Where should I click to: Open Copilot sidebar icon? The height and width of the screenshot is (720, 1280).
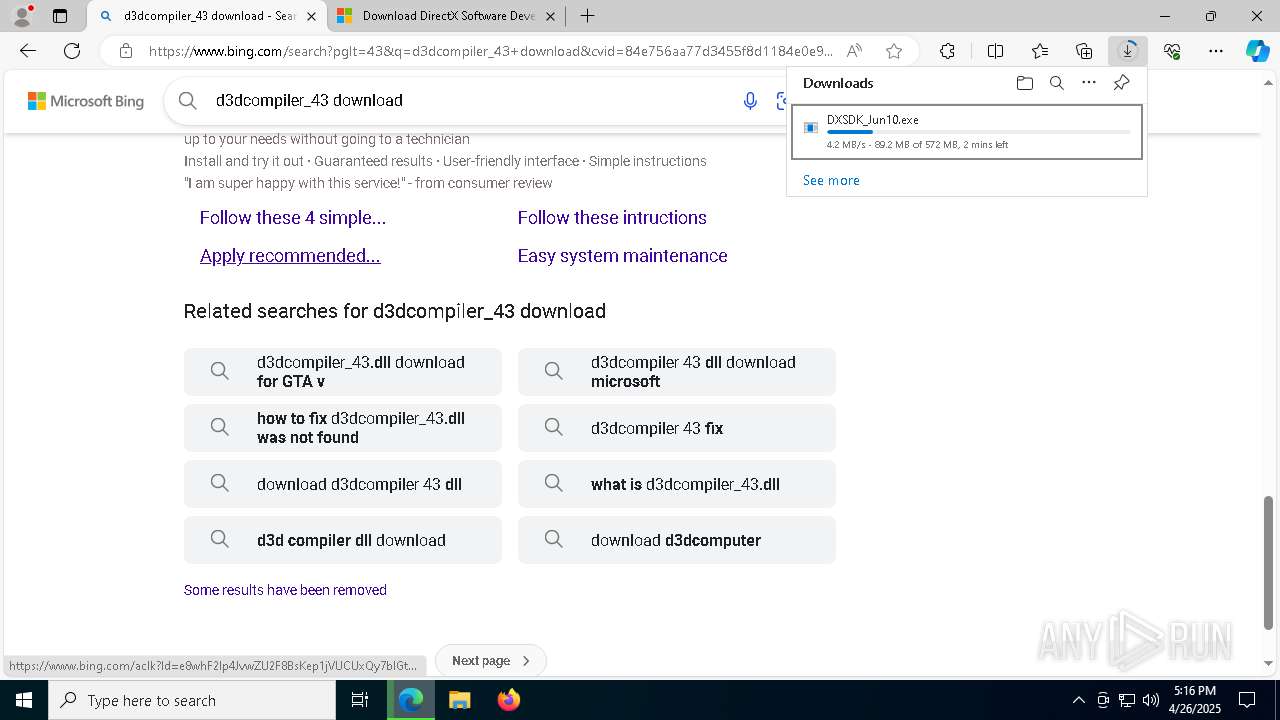point(1257,51)
